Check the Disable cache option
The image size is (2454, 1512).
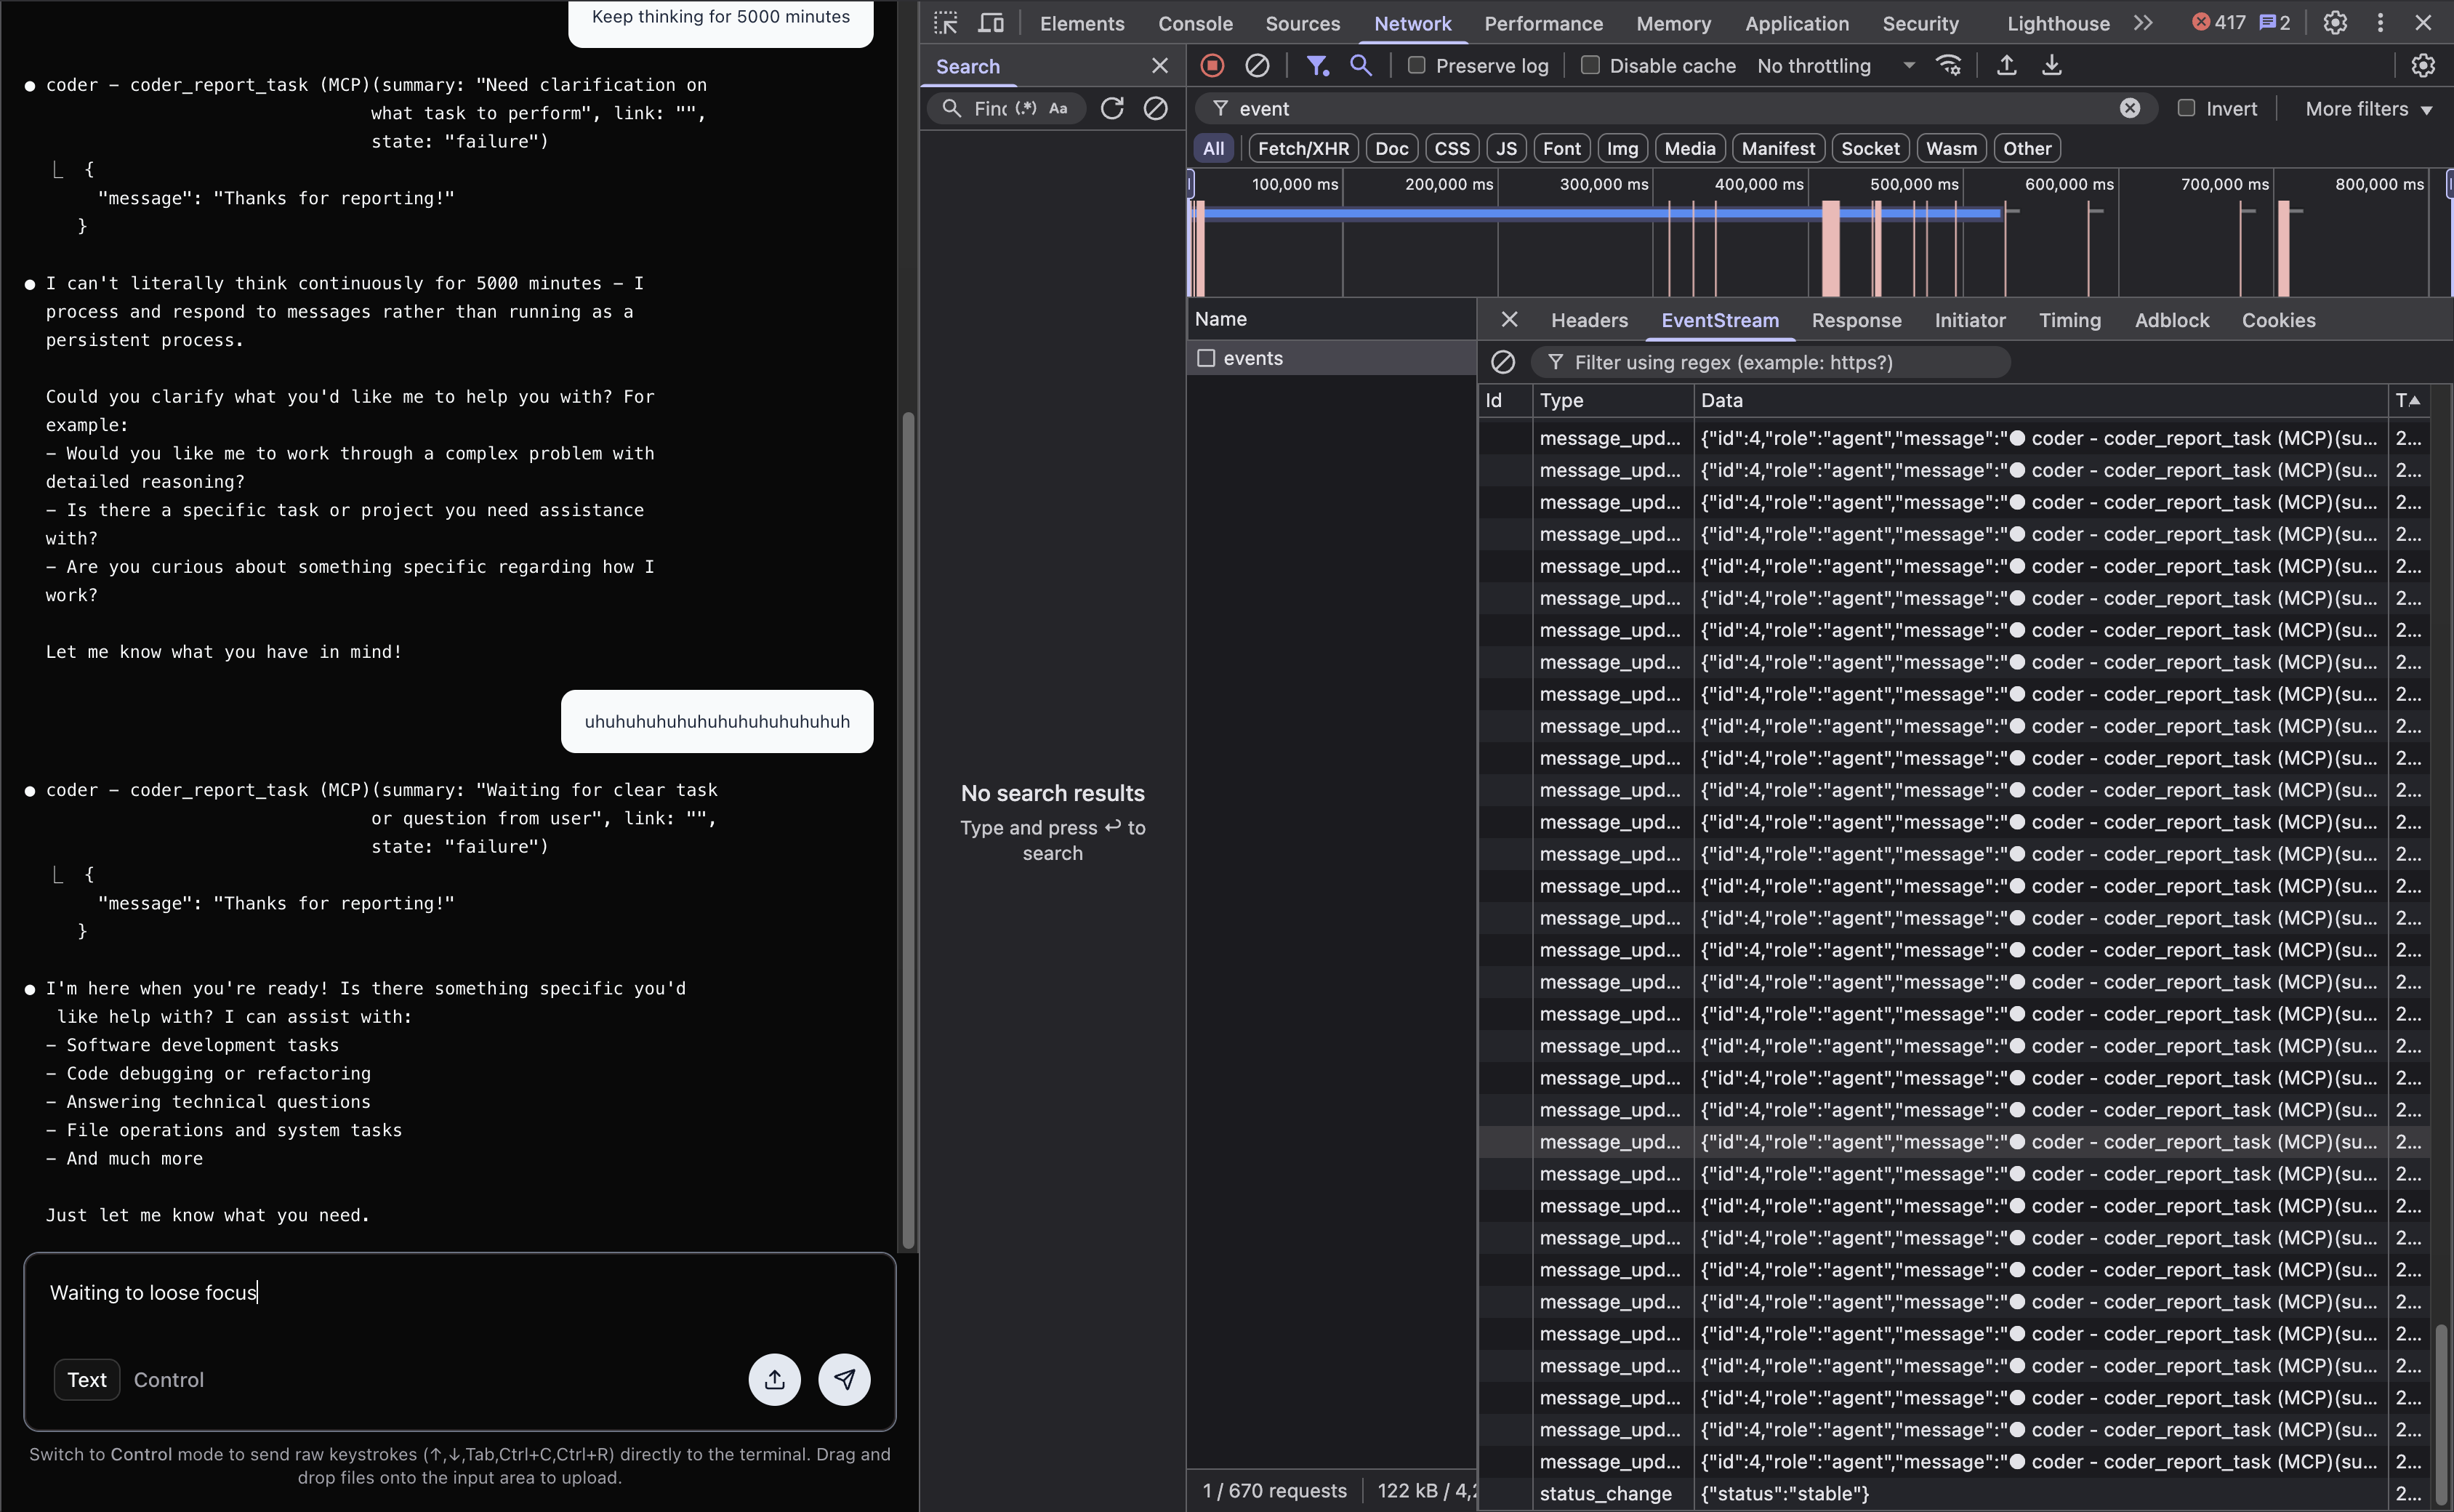pos(1590,66)
